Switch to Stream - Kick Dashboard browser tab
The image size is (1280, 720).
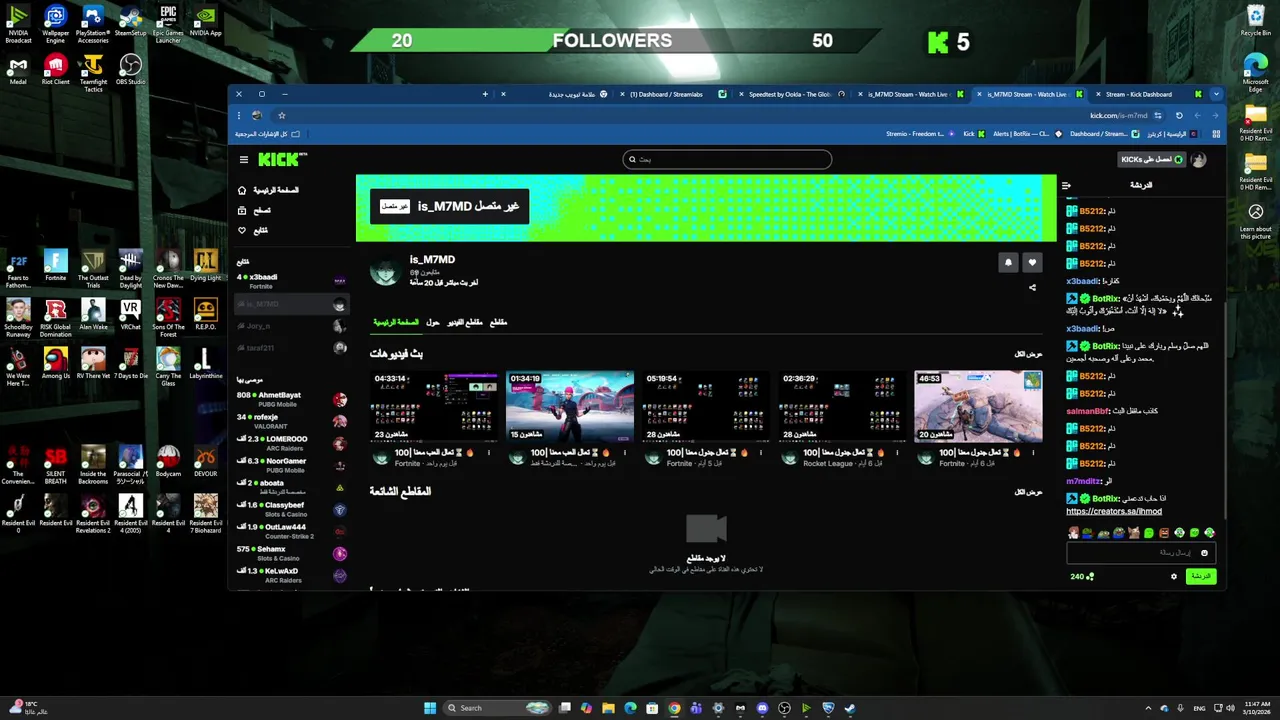[1147, 94]
